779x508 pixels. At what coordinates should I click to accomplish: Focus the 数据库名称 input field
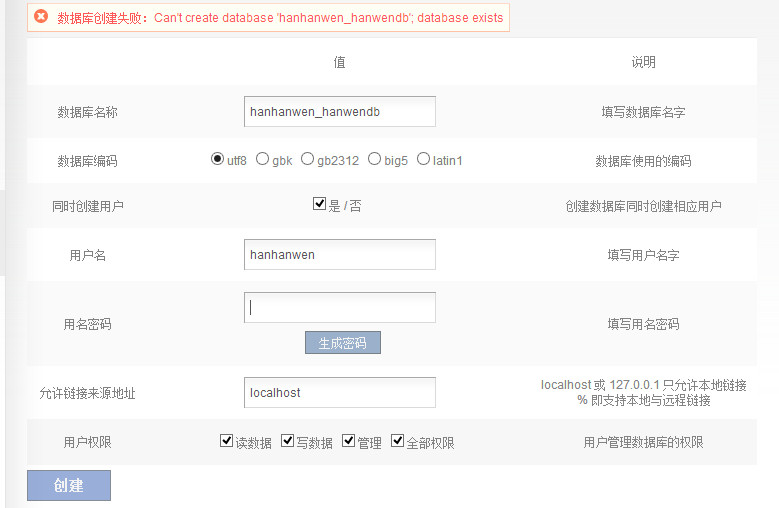339,112
